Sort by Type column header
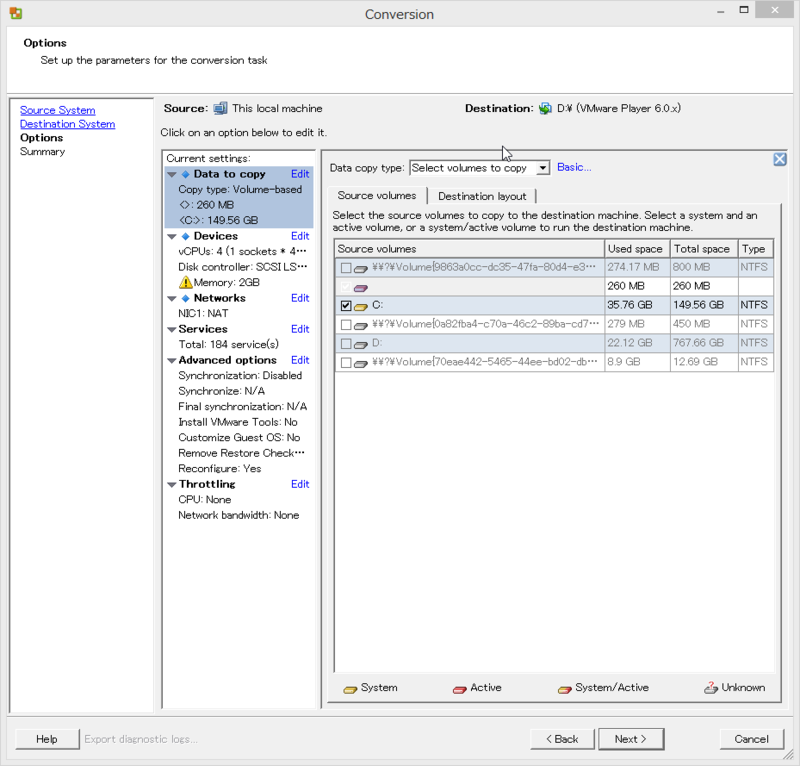The image size is (800, 766). click(x=756, y=249)
